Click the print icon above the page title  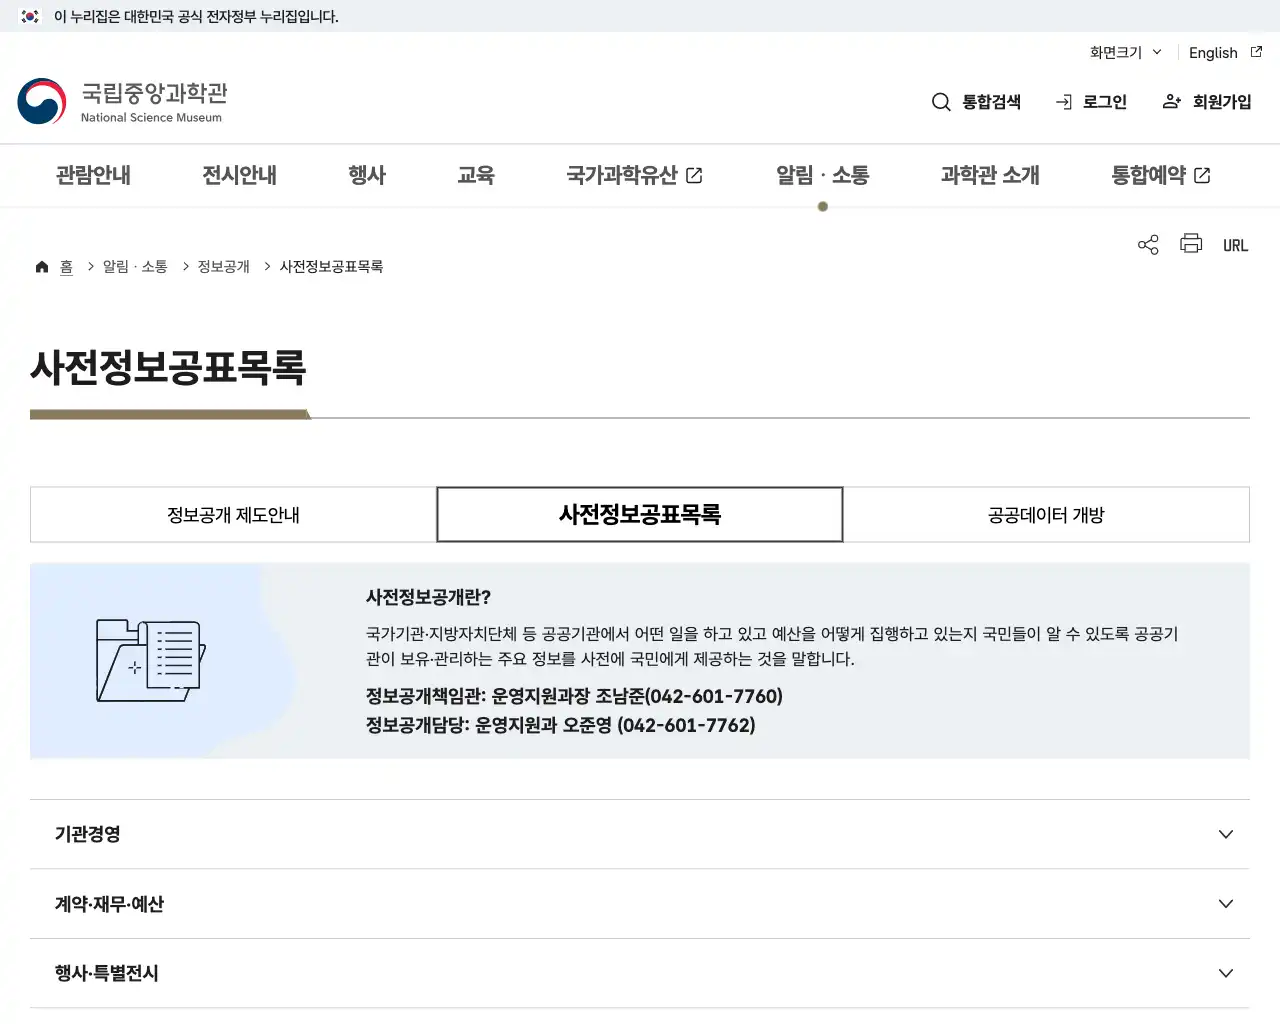point(1190,244)
